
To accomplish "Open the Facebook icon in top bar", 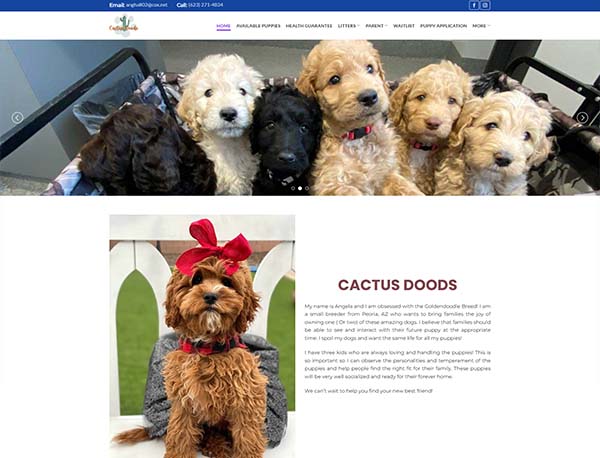I will tap(474, 5).
